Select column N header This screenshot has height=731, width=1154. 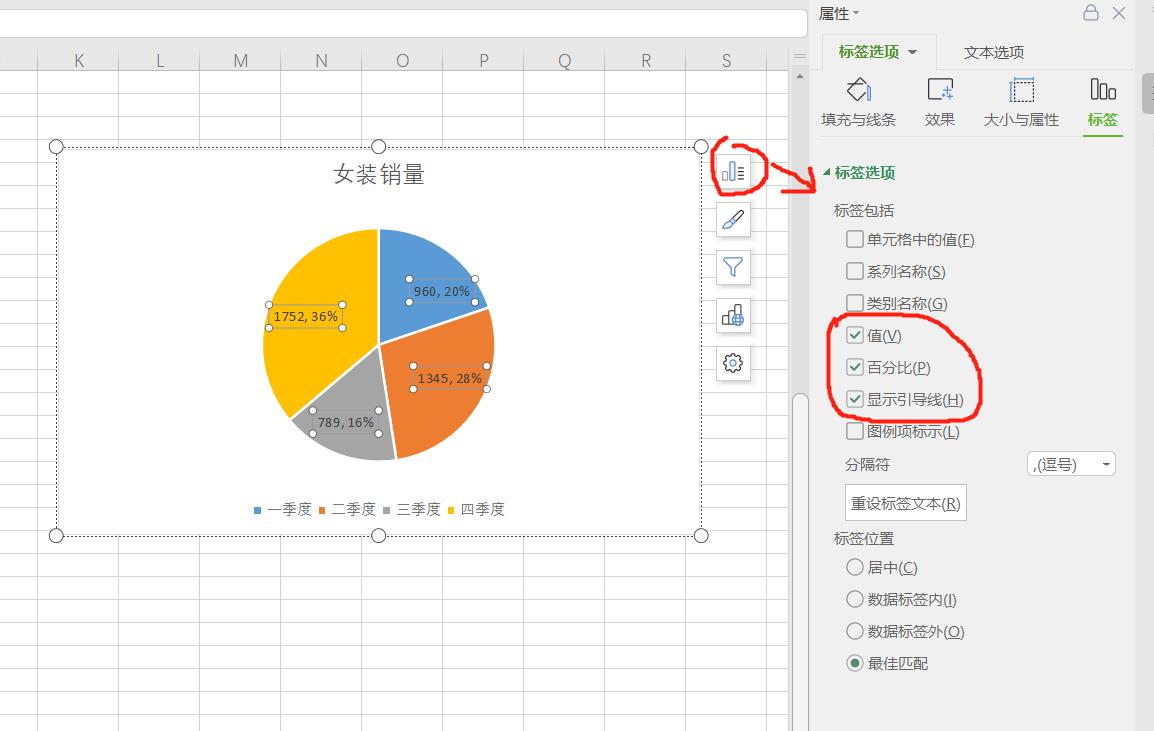[x=322, y=60]
